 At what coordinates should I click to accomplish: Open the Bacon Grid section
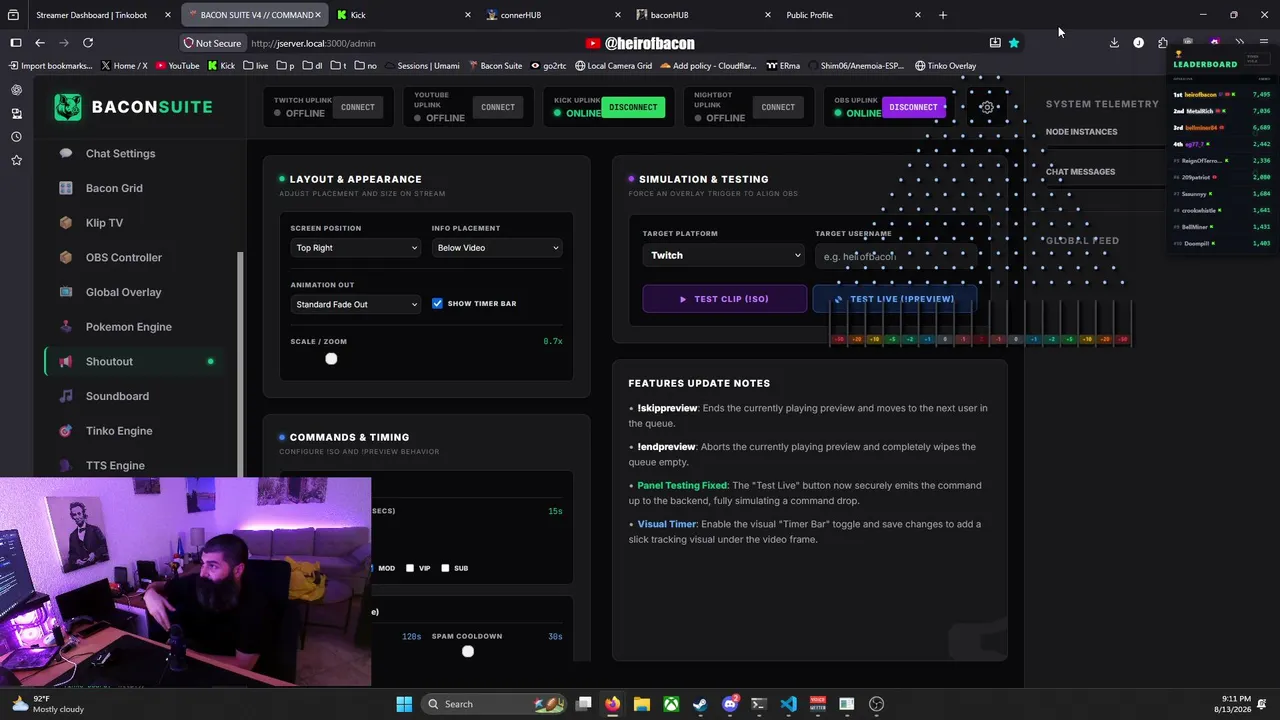coord(114,188)
